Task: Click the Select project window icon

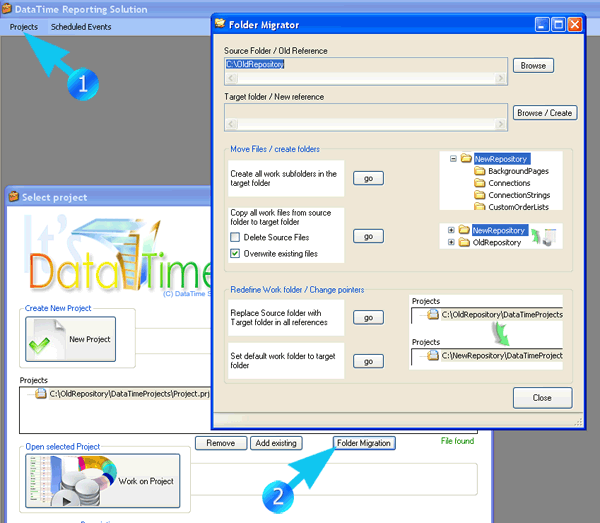Action: (14, 197)
